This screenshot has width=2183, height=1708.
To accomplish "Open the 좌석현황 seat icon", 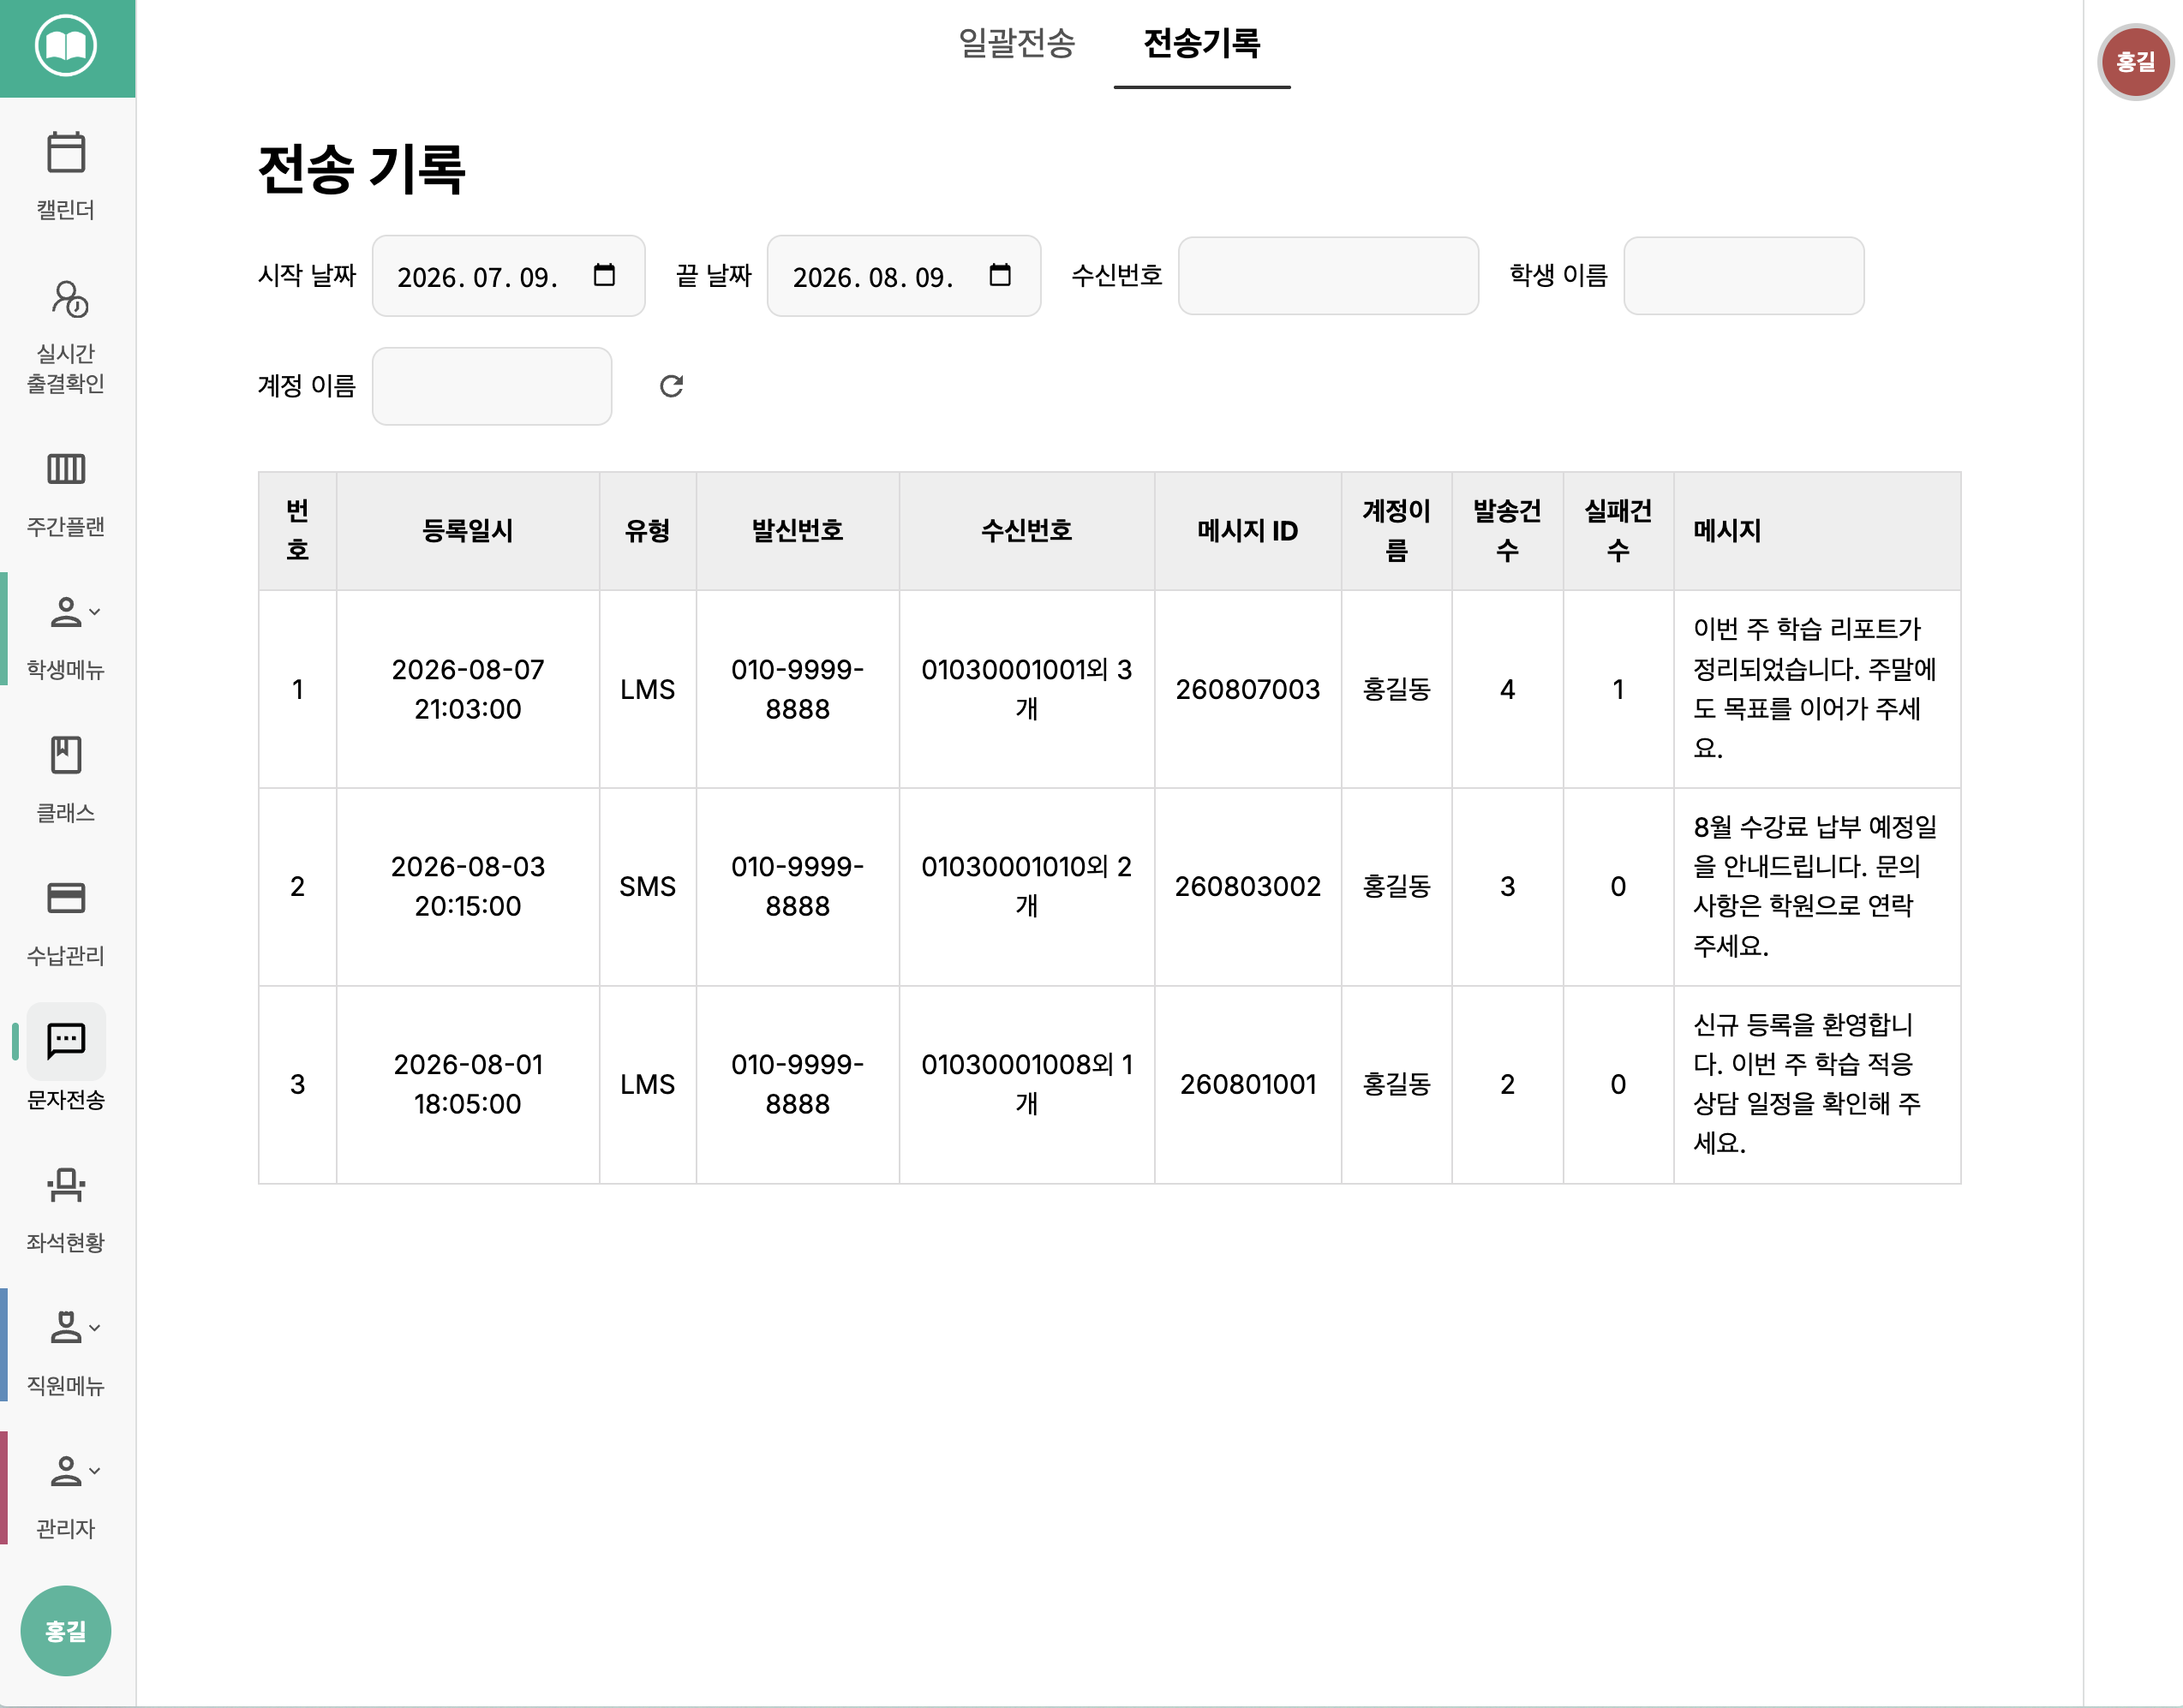I will coord(66,1185).
